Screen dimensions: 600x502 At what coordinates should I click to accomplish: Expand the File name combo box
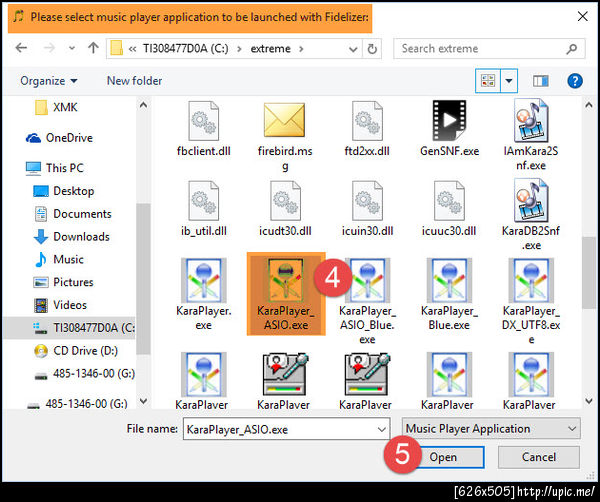382,429
